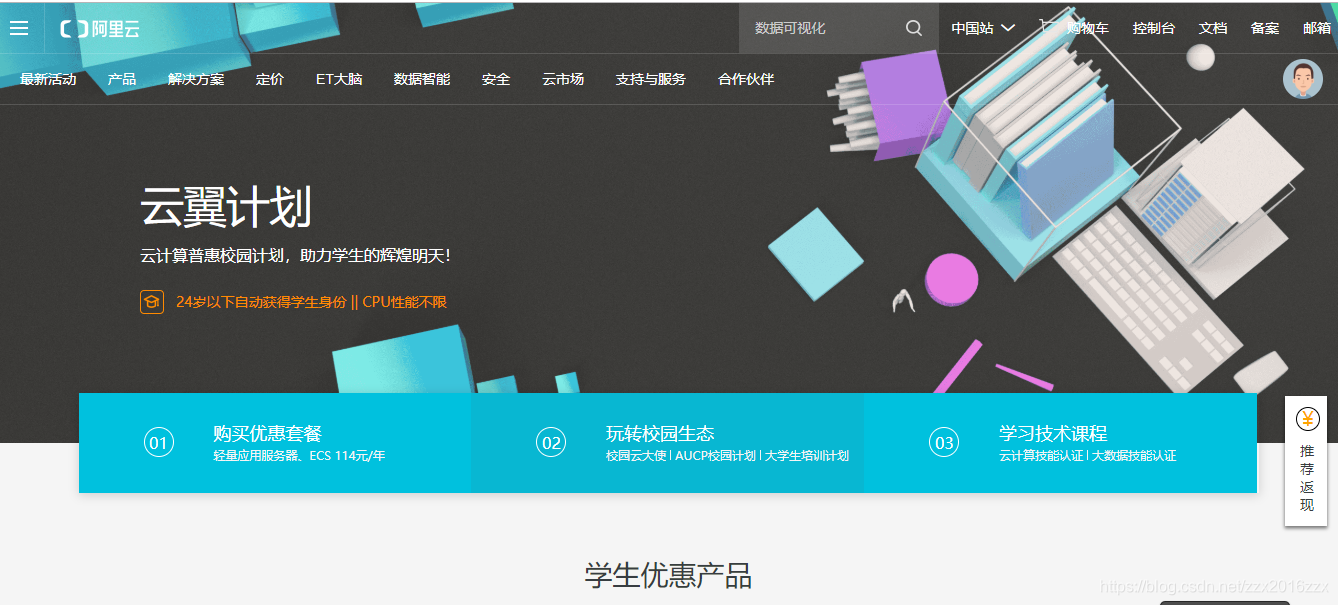Open 校园云大使 link
The image size is (1338, 605).
[636, 456]
